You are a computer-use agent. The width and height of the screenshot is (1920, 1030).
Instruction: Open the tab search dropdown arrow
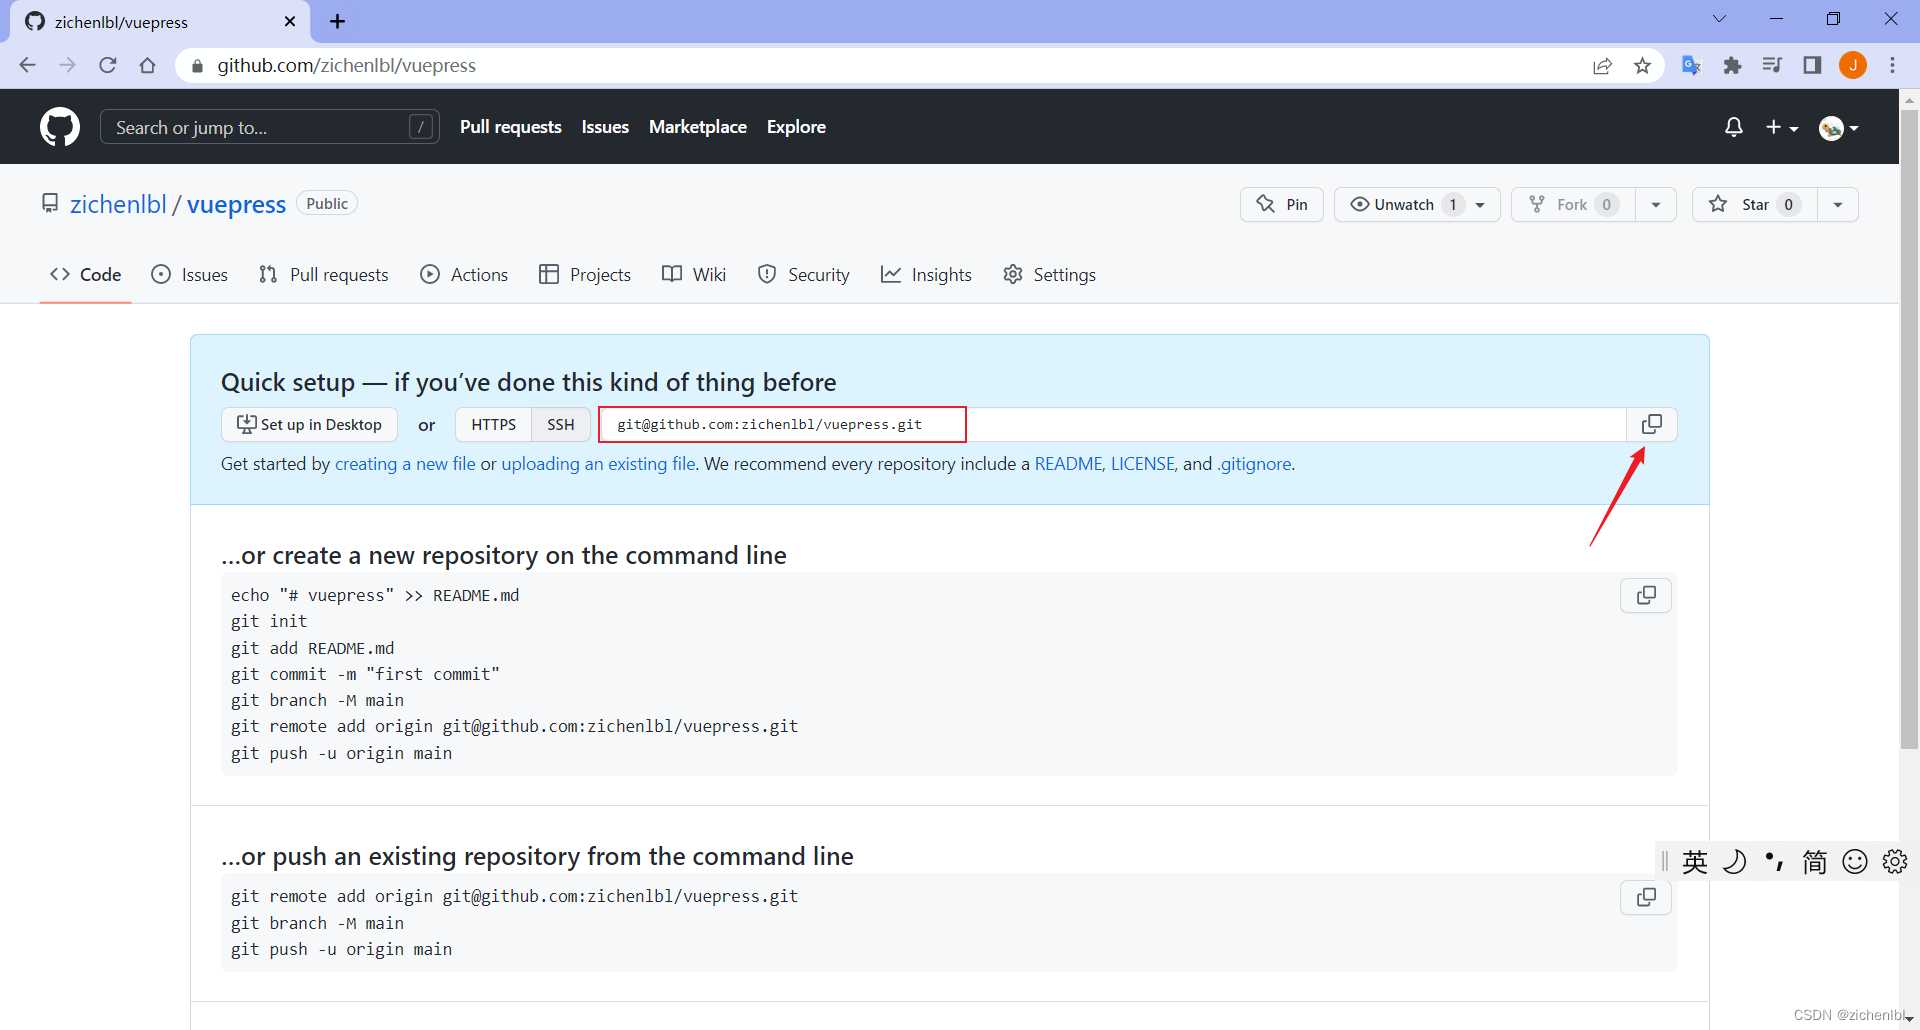(1719, 19)
